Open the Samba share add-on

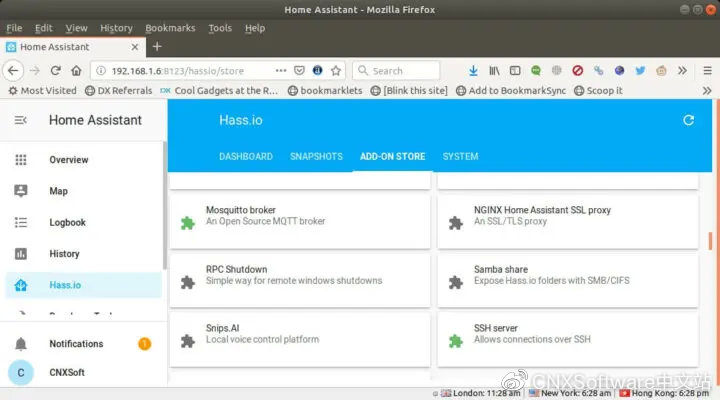click(x=568, y=275)
